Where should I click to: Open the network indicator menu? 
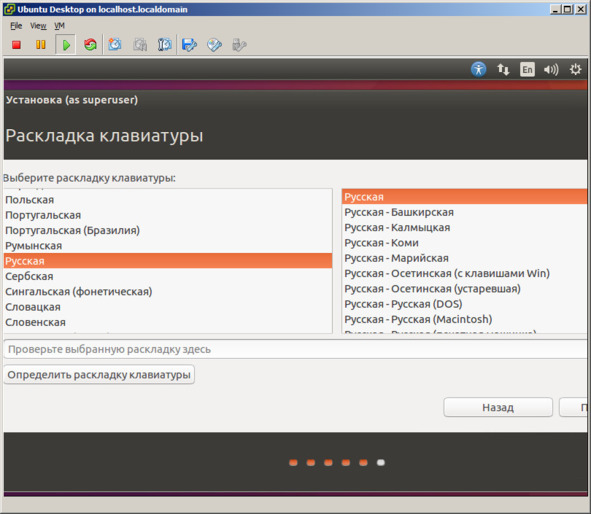click(x=503, y=69)
